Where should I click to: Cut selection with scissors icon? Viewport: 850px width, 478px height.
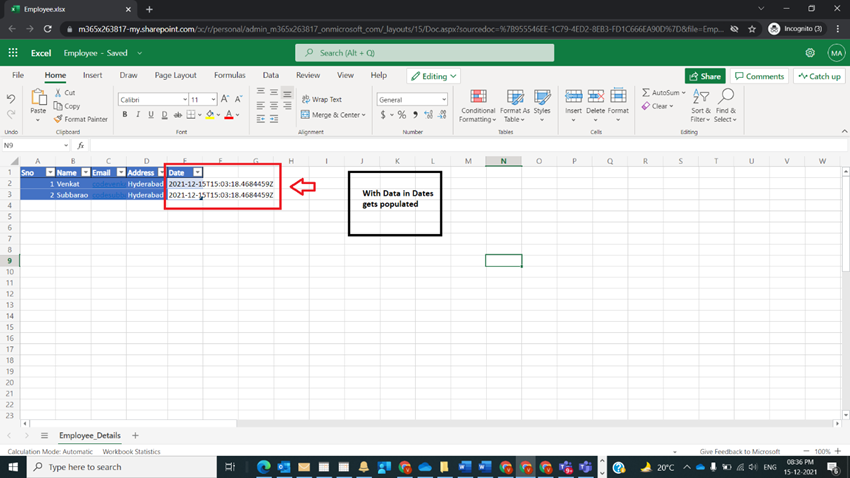[58, 93]
